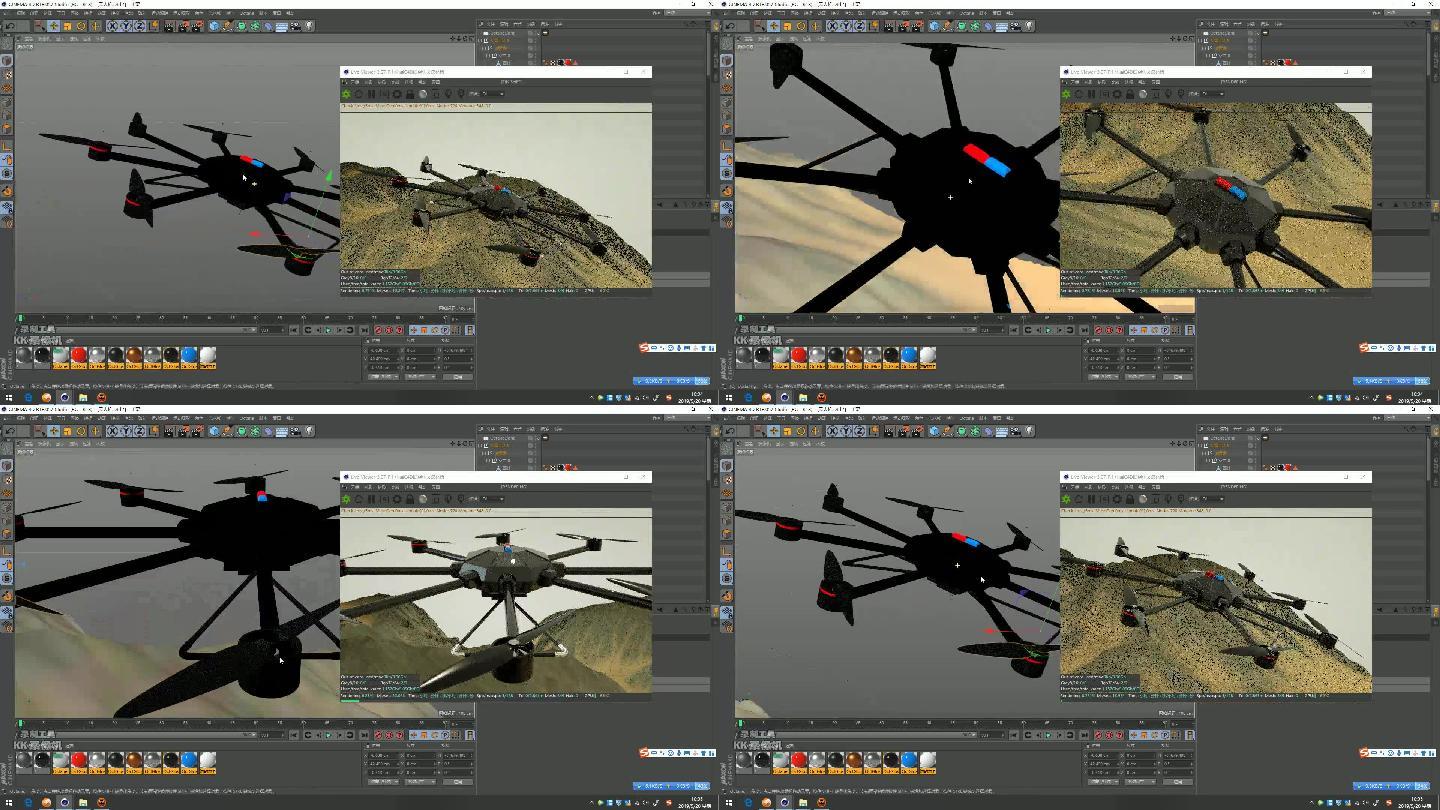Click X position field in multi-drone render pane
Screen dimensions: 1440x810
(x=1103, y=755)
